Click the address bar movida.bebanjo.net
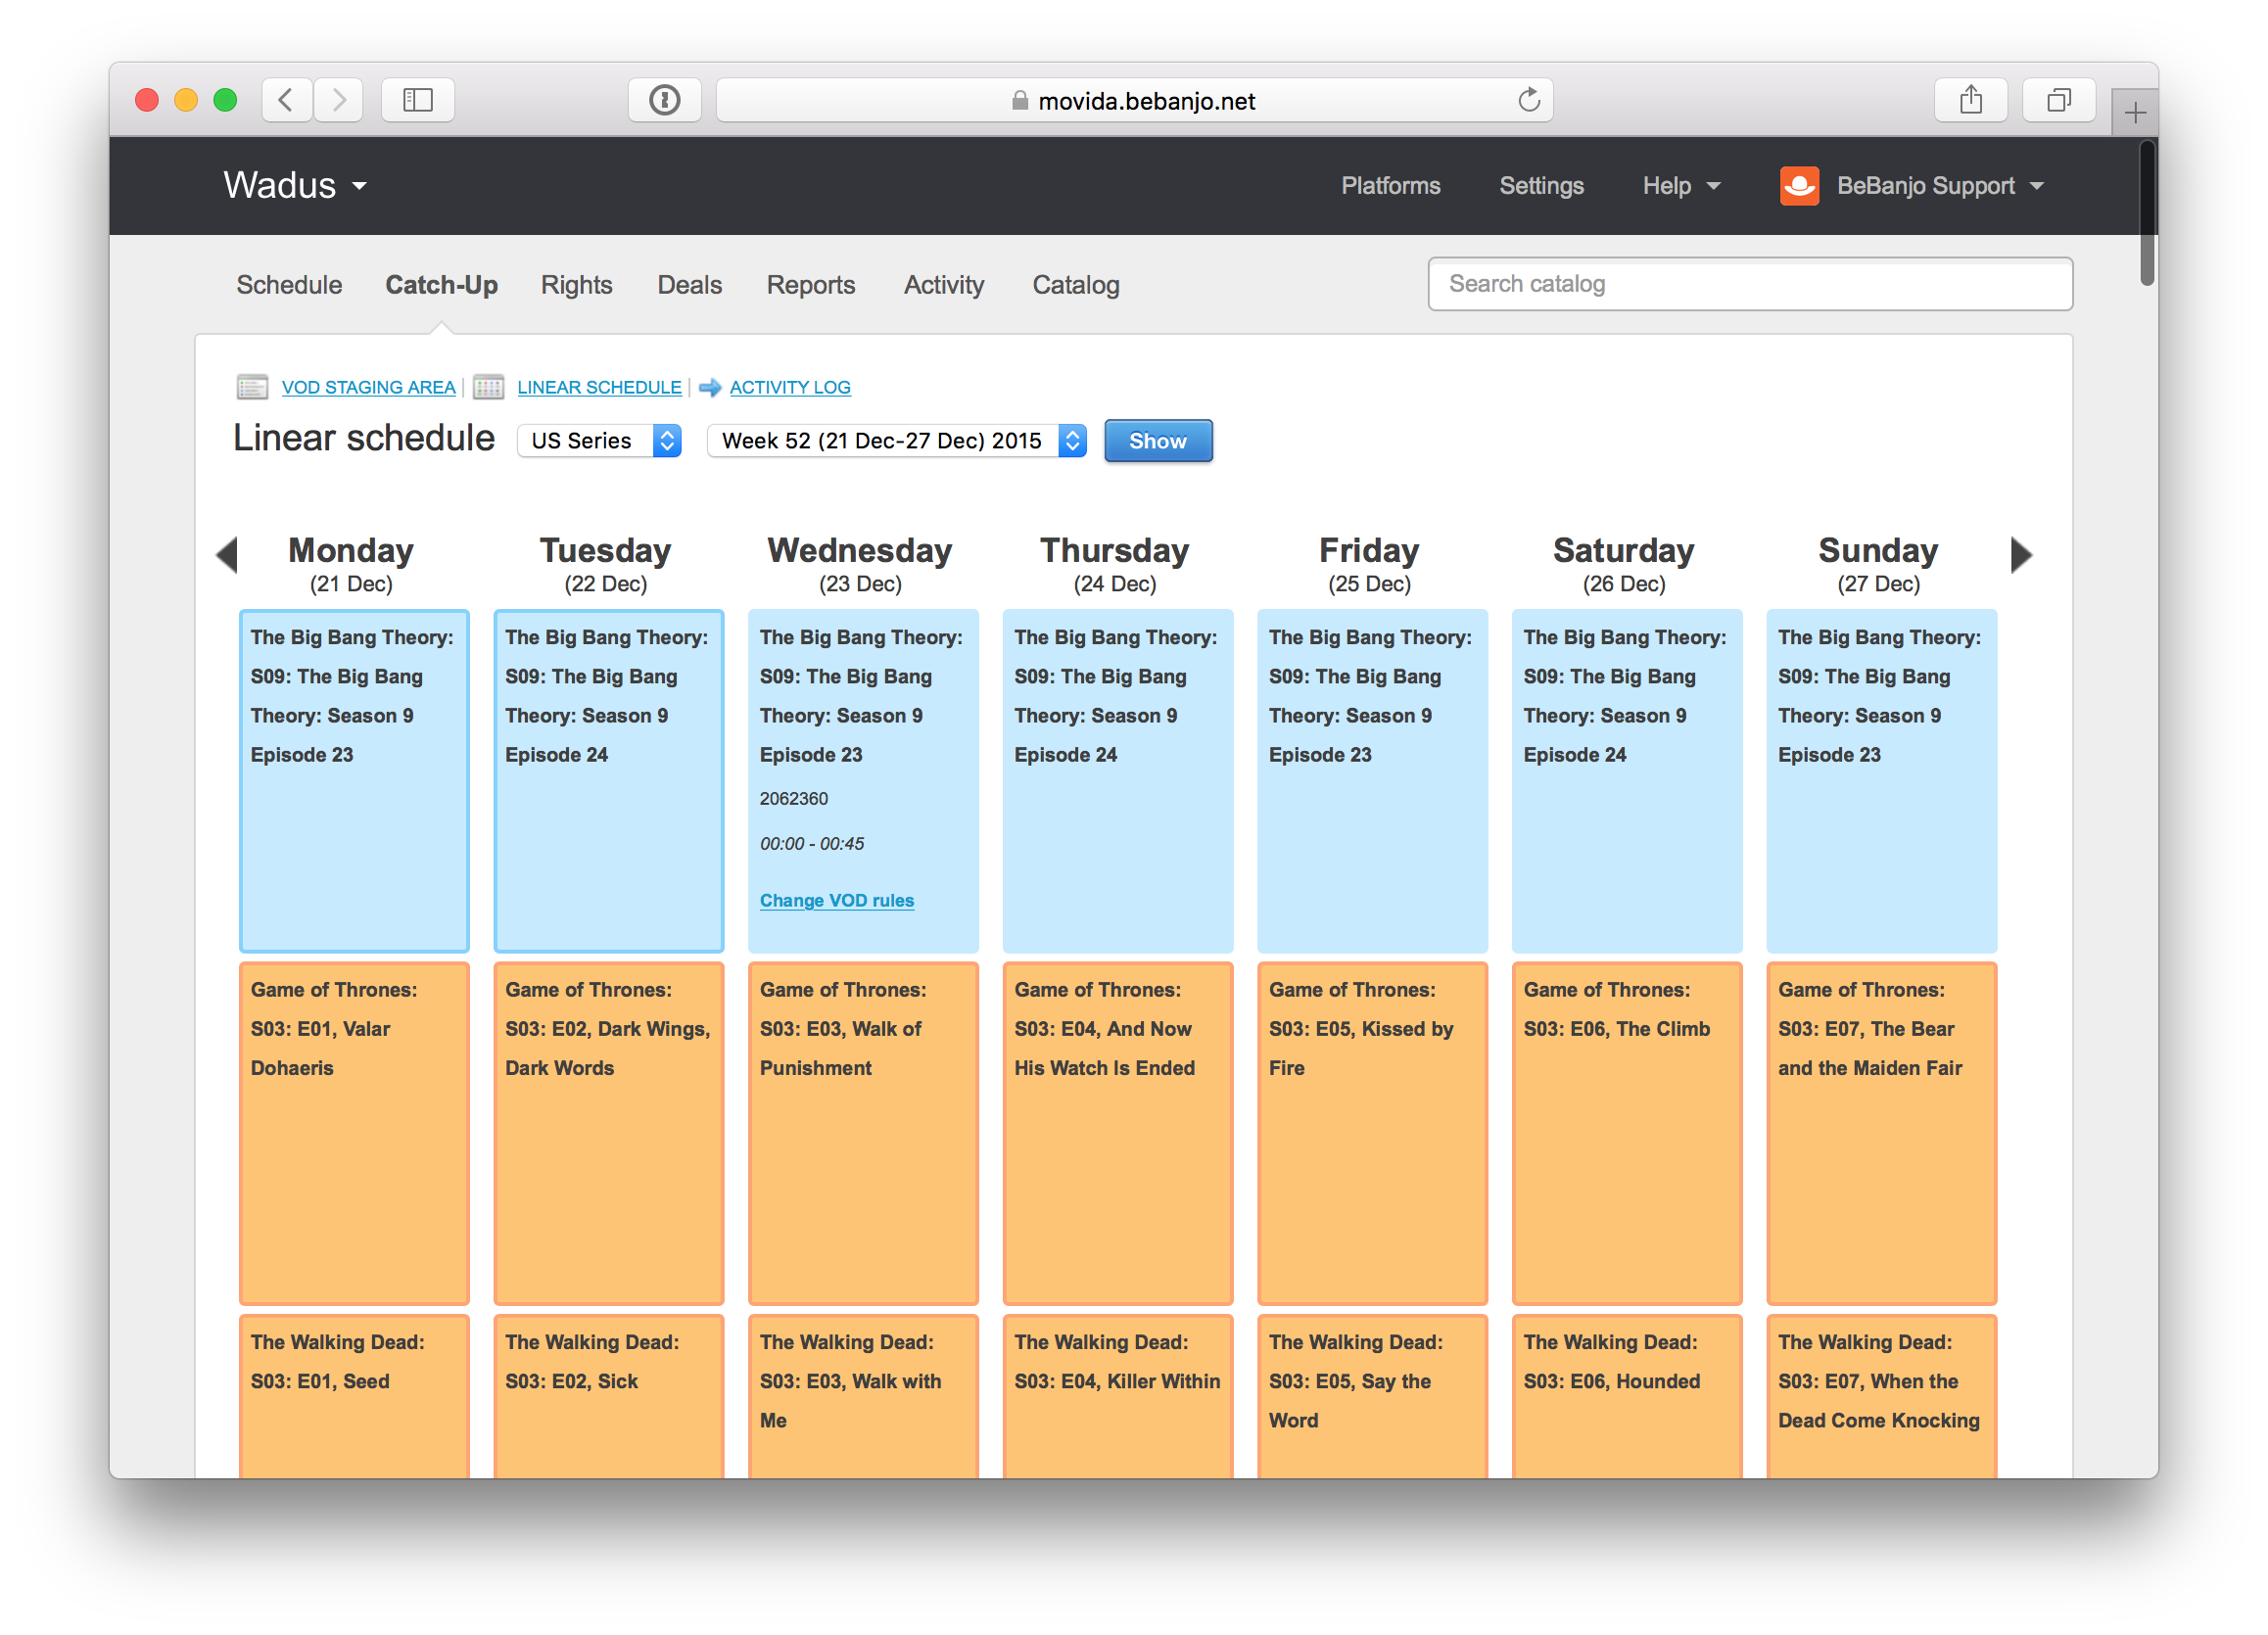The width and height of the screenshot is (2268, 1635). click(1134, 100)
